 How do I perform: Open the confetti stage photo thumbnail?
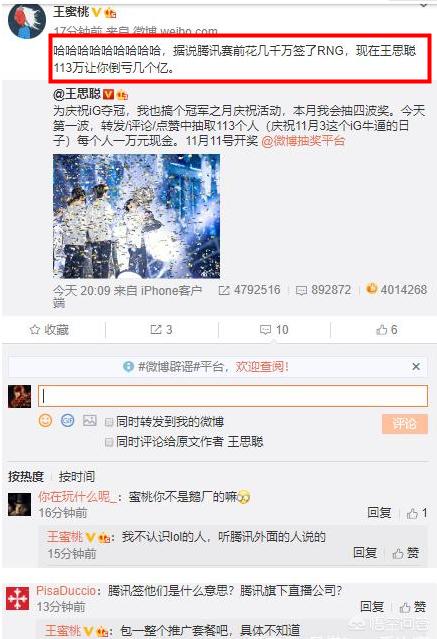(x=137, y=216)
